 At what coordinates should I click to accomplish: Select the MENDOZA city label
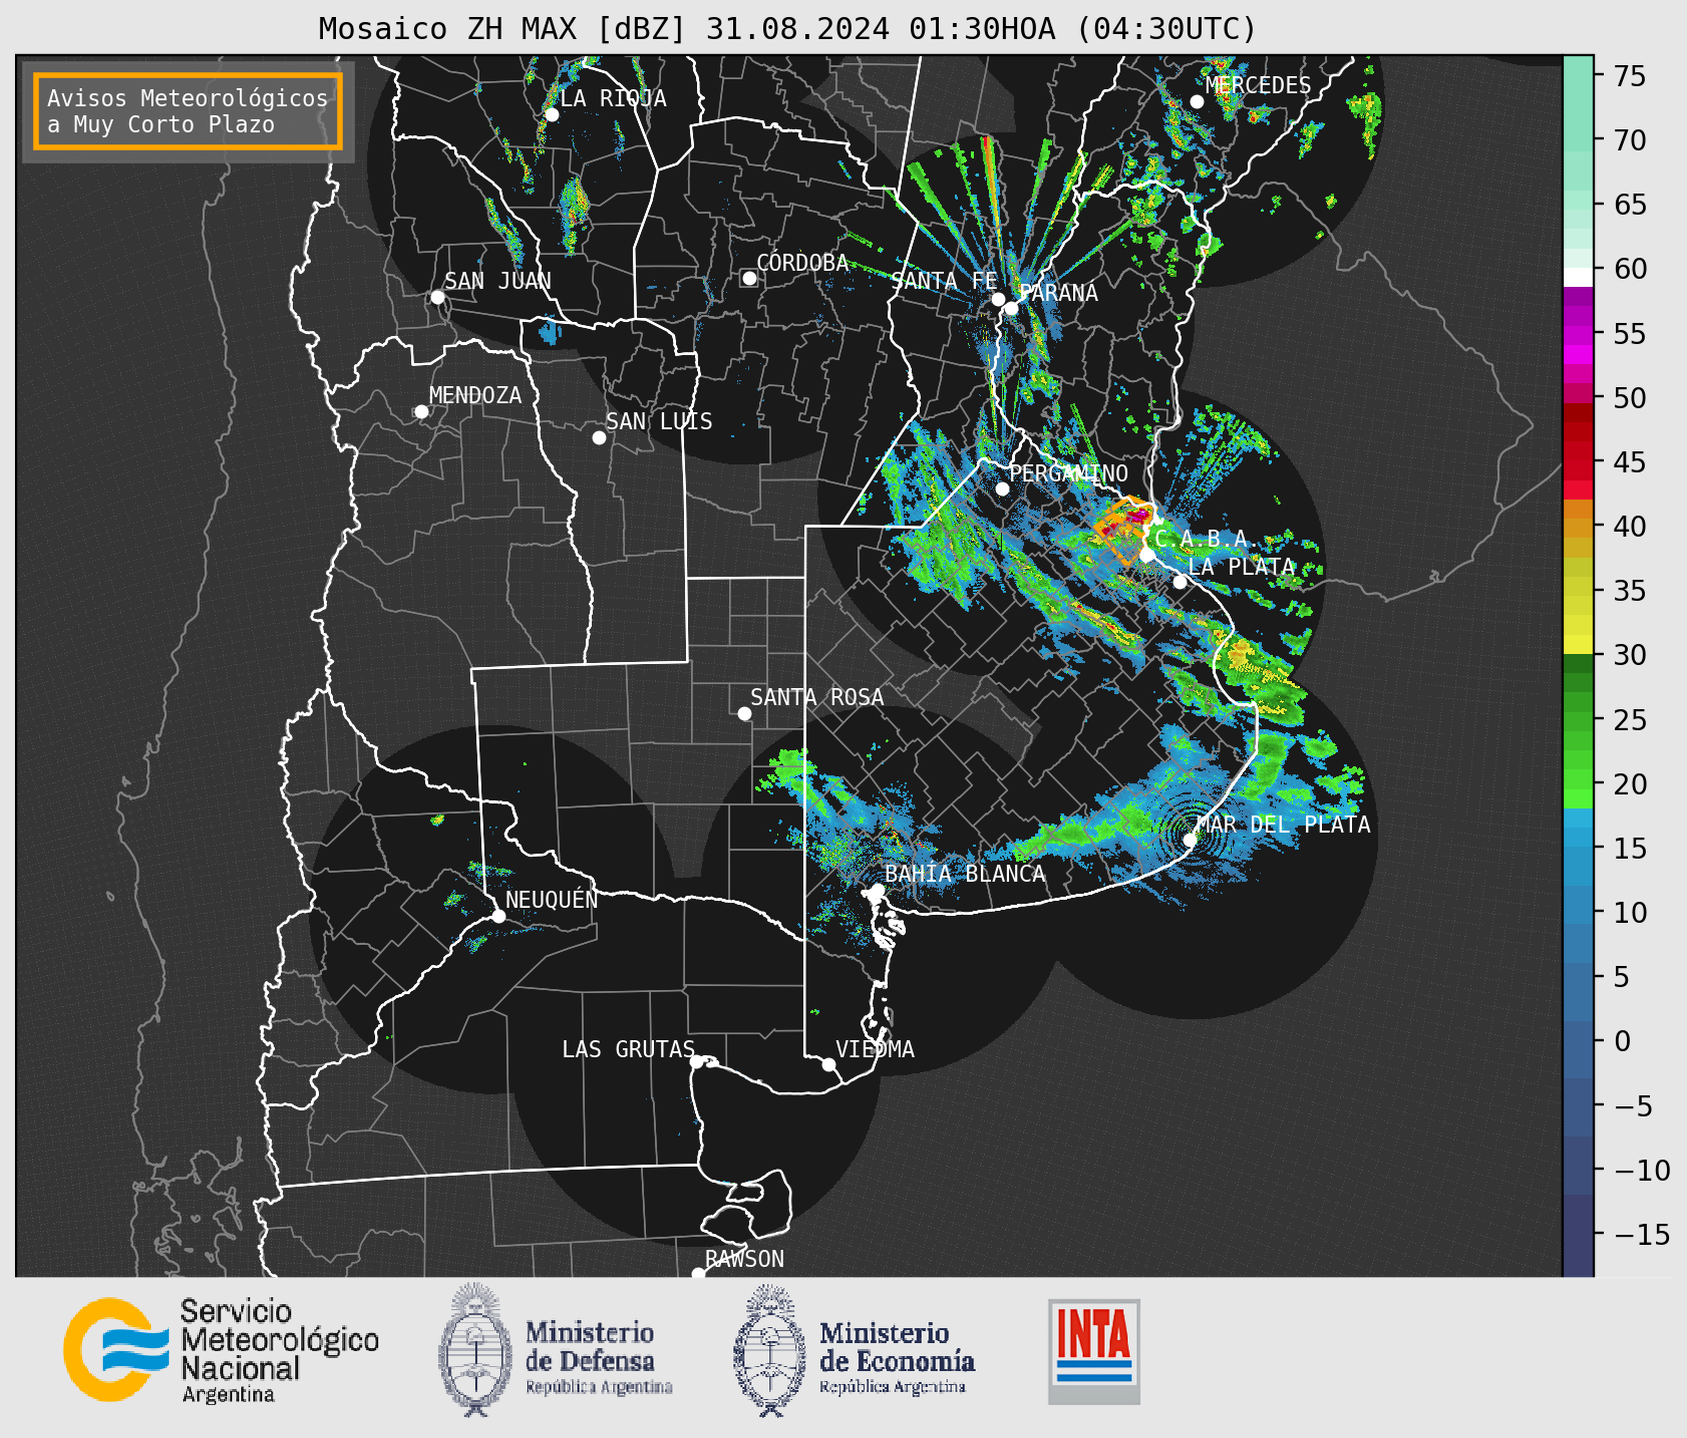click(x=475, y=396)
